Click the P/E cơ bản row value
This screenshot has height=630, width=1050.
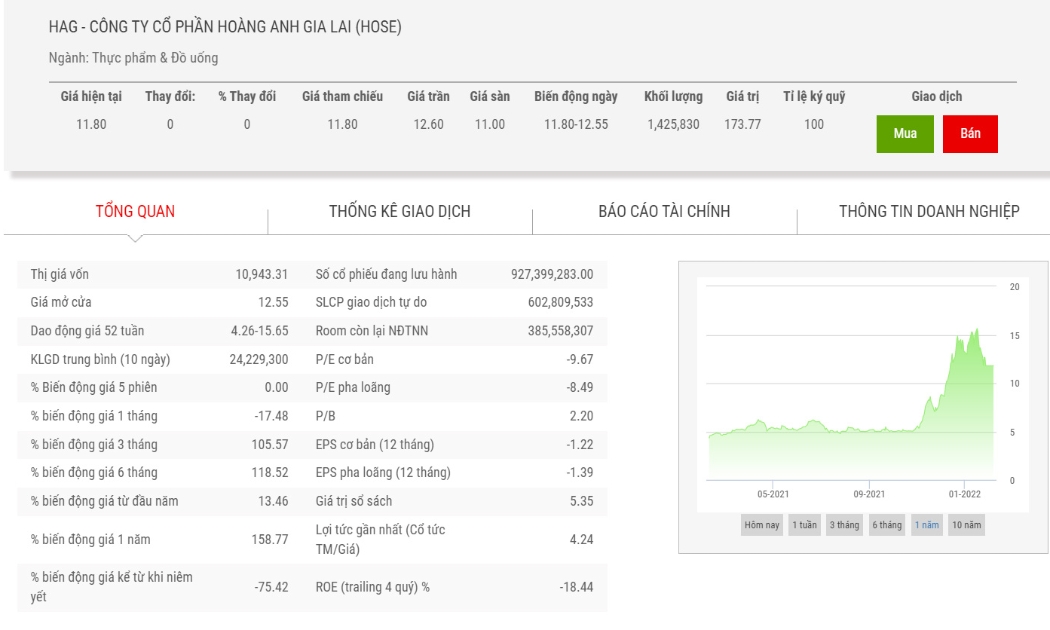[x=580, y=360]
